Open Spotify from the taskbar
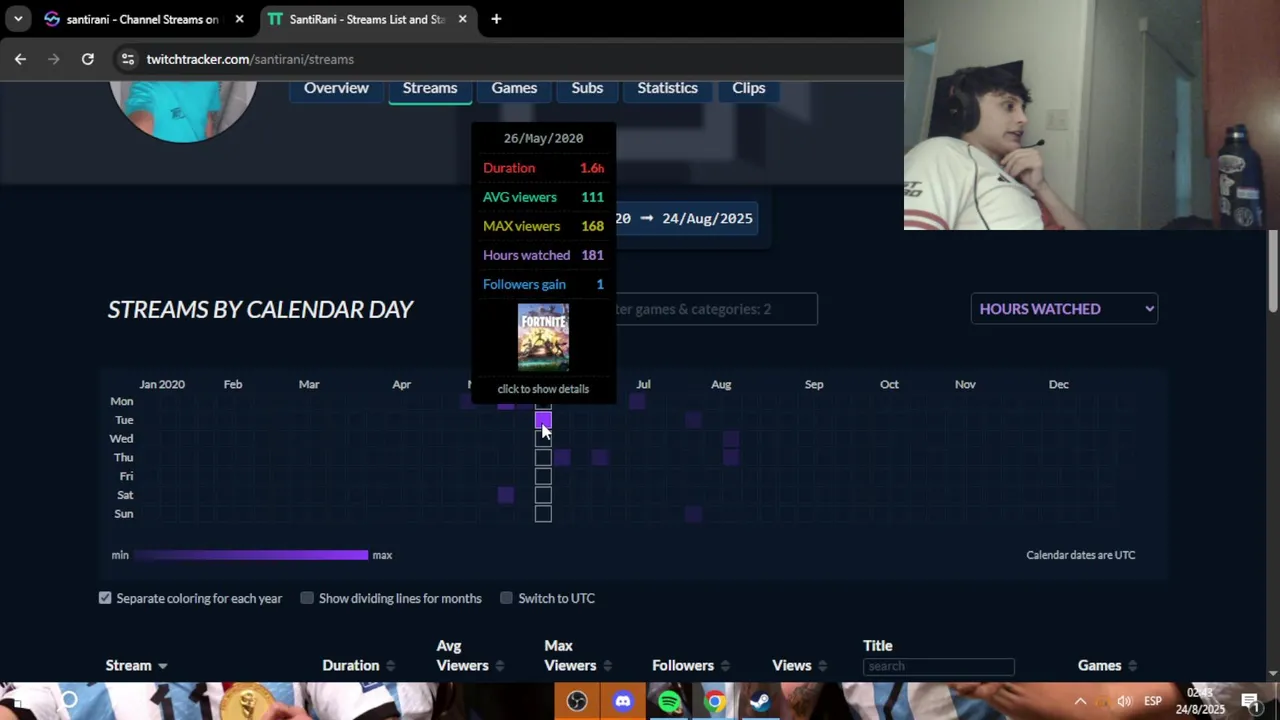 669,701
